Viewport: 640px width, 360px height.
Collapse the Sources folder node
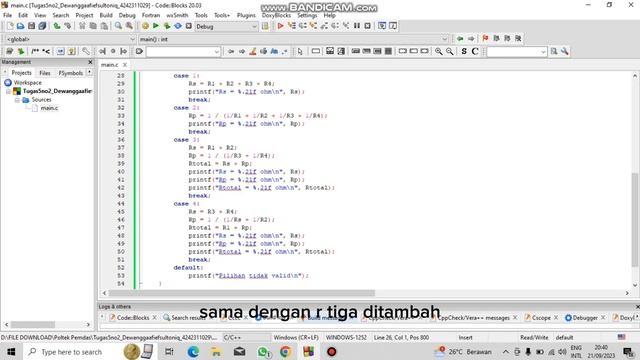click(x=17, y=100)
